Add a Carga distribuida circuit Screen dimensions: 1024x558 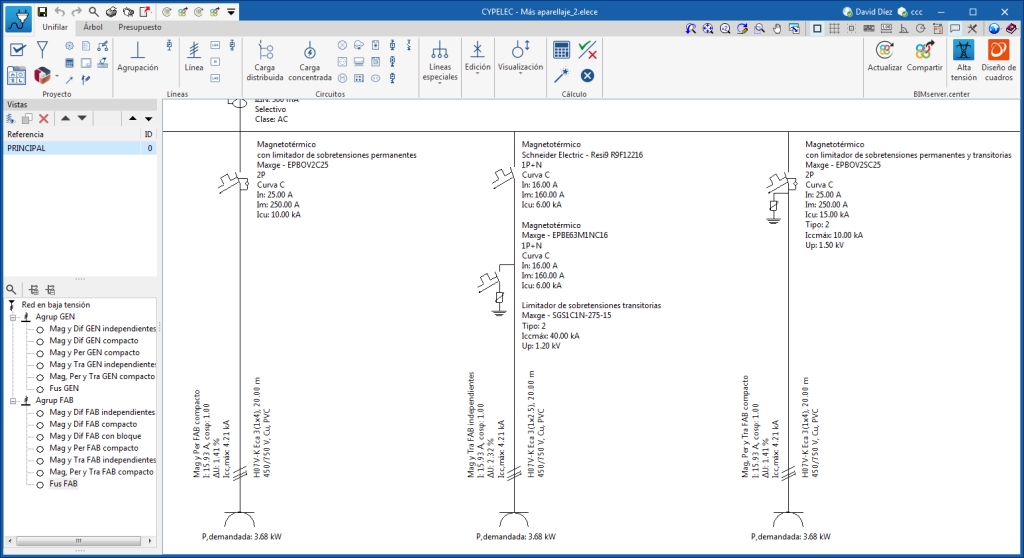pyautogui.click(x=264, y=61)
